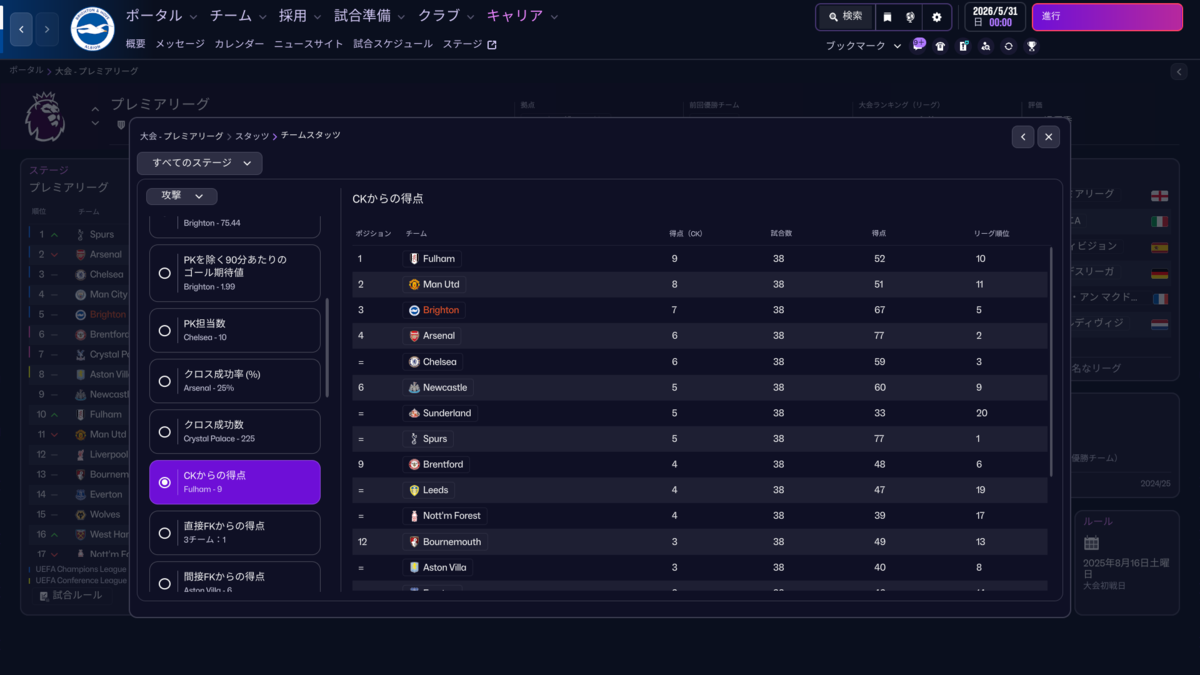Screen dimensions: 1200x675
Task: Click the previous arrow in stats dialog
Action: click(1022, 137)
